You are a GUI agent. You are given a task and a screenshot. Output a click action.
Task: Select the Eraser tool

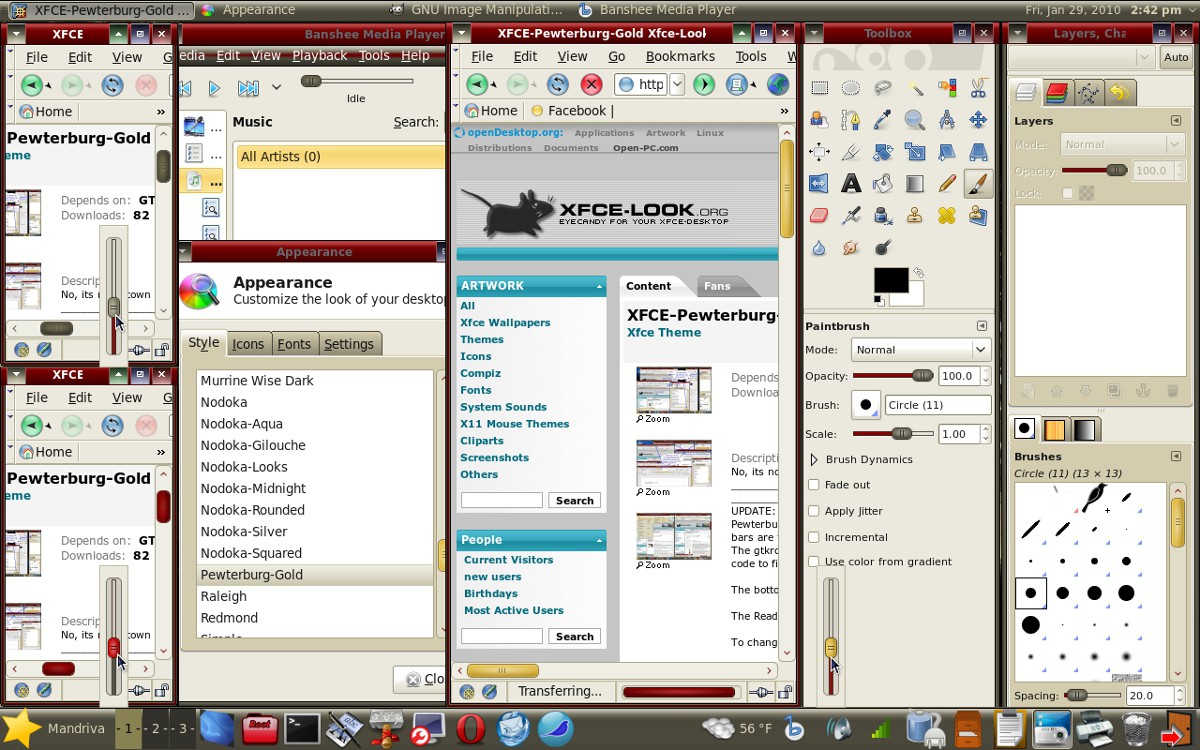click(x=819, y=215)
